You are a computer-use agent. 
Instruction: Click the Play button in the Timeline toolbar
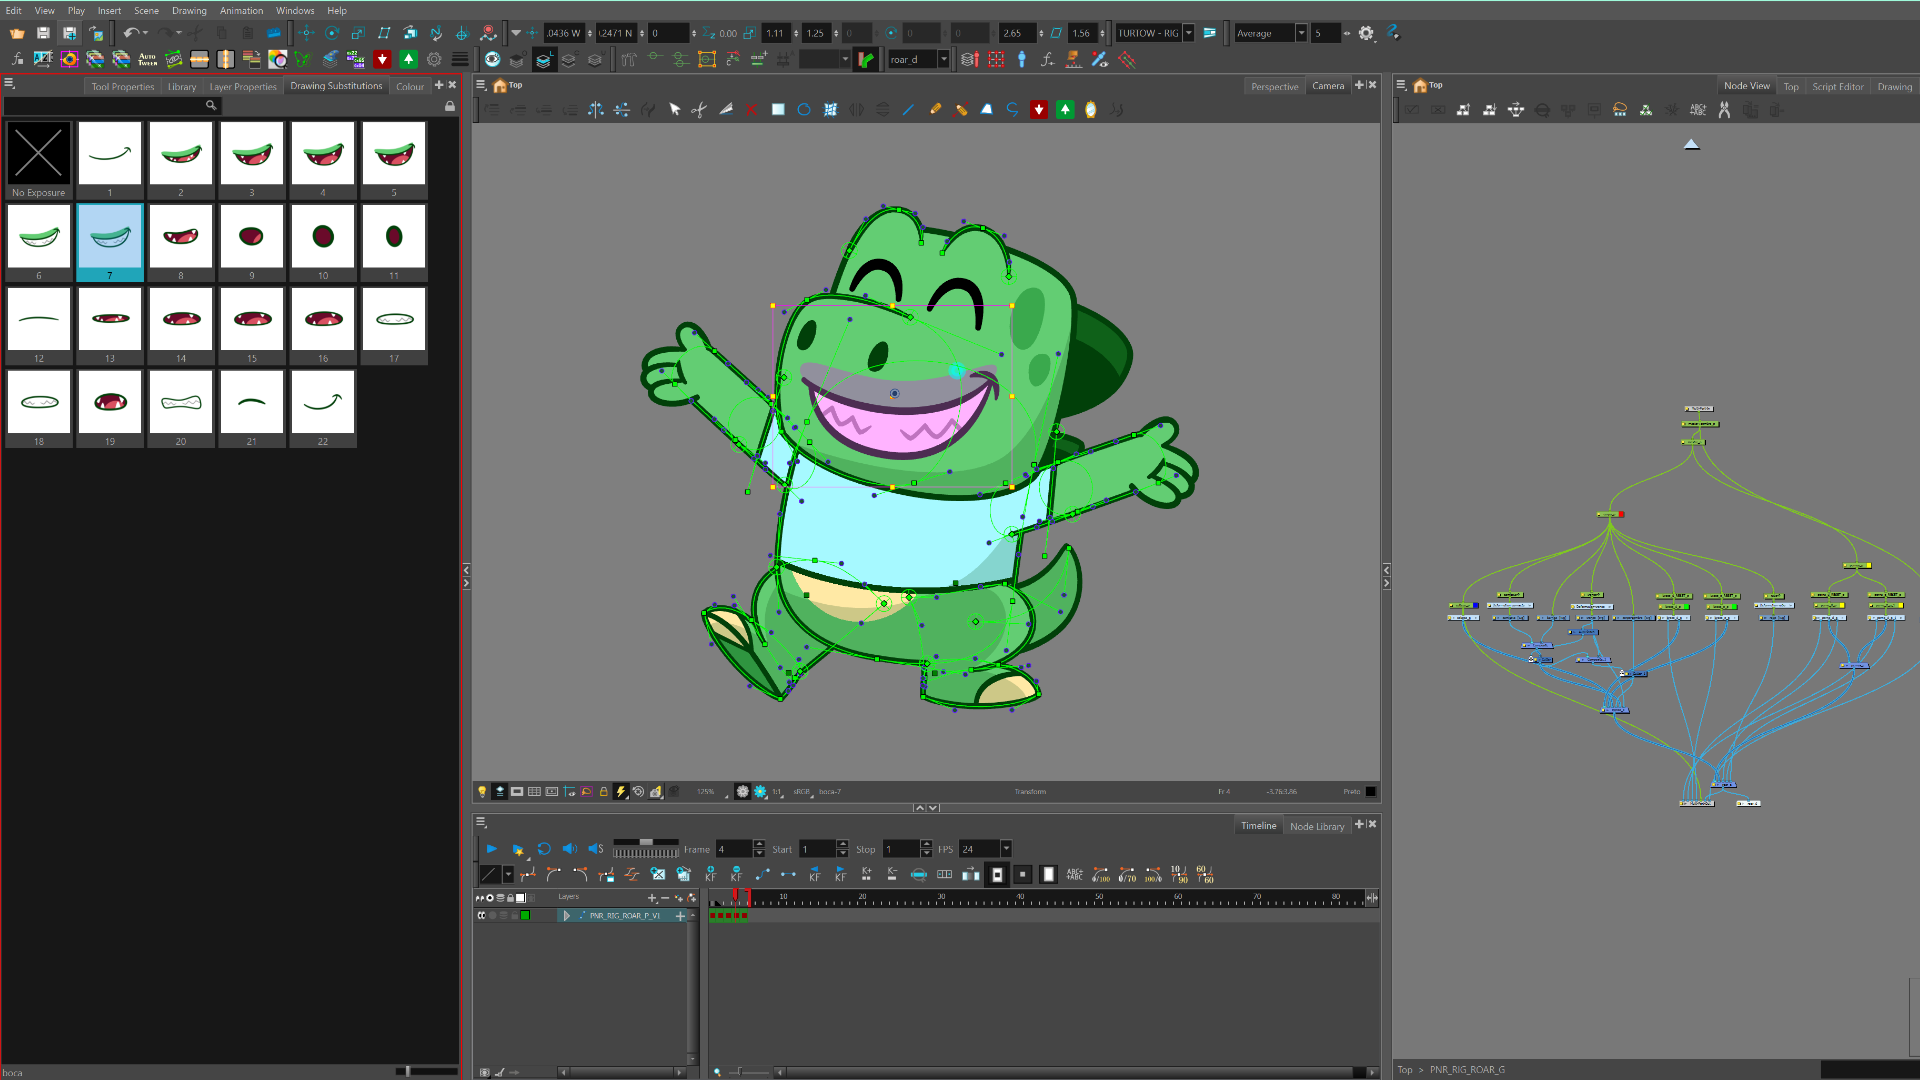tap(491, 849)
